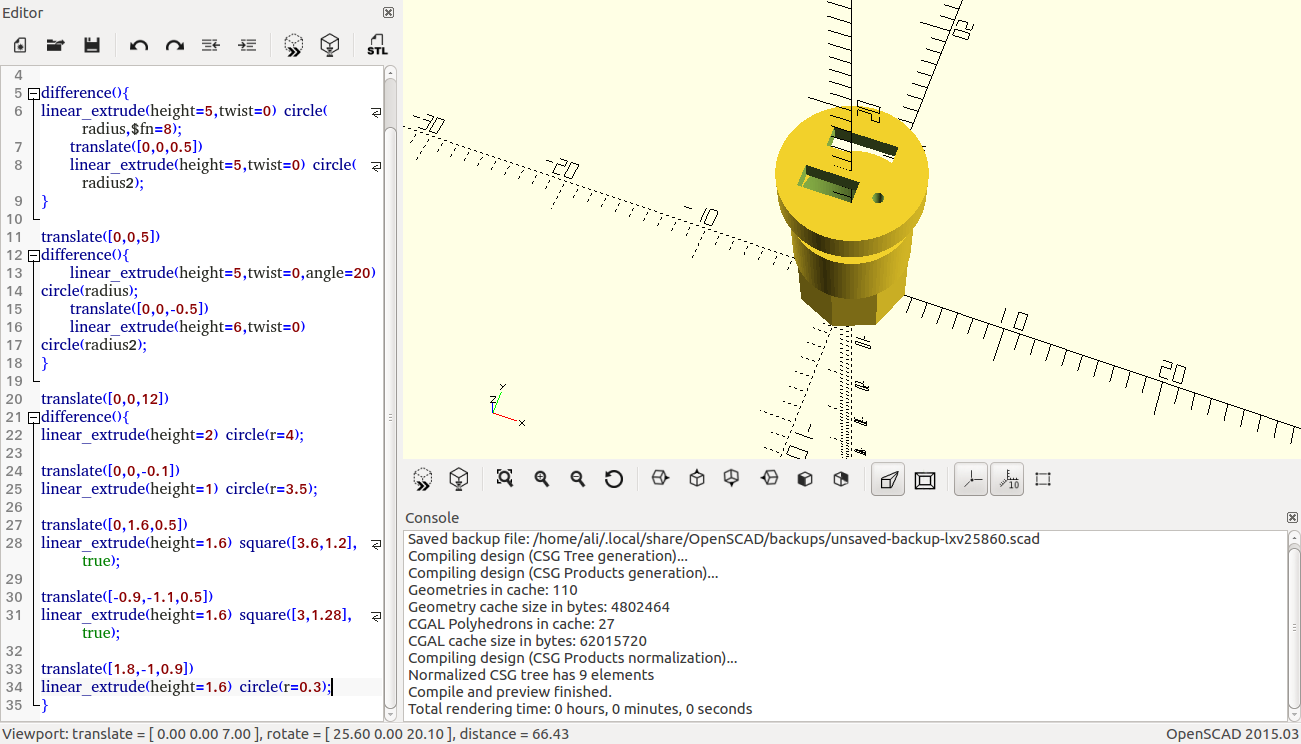The height and width of the screenshot is (744, 1301).
Task: Collapse the difference block at line 21
Action: pos(33,417)
